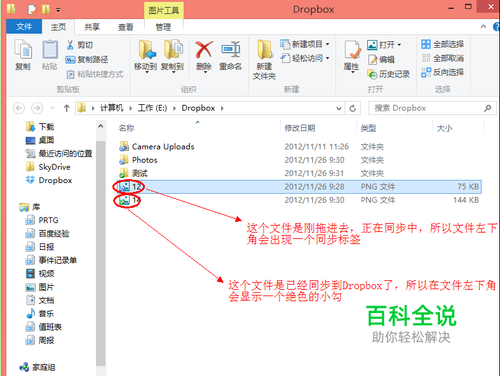This screenshot has height=376, width=500.
Task: Click 工作 (E:) in the address path
Action: click(x=152, y=108)
